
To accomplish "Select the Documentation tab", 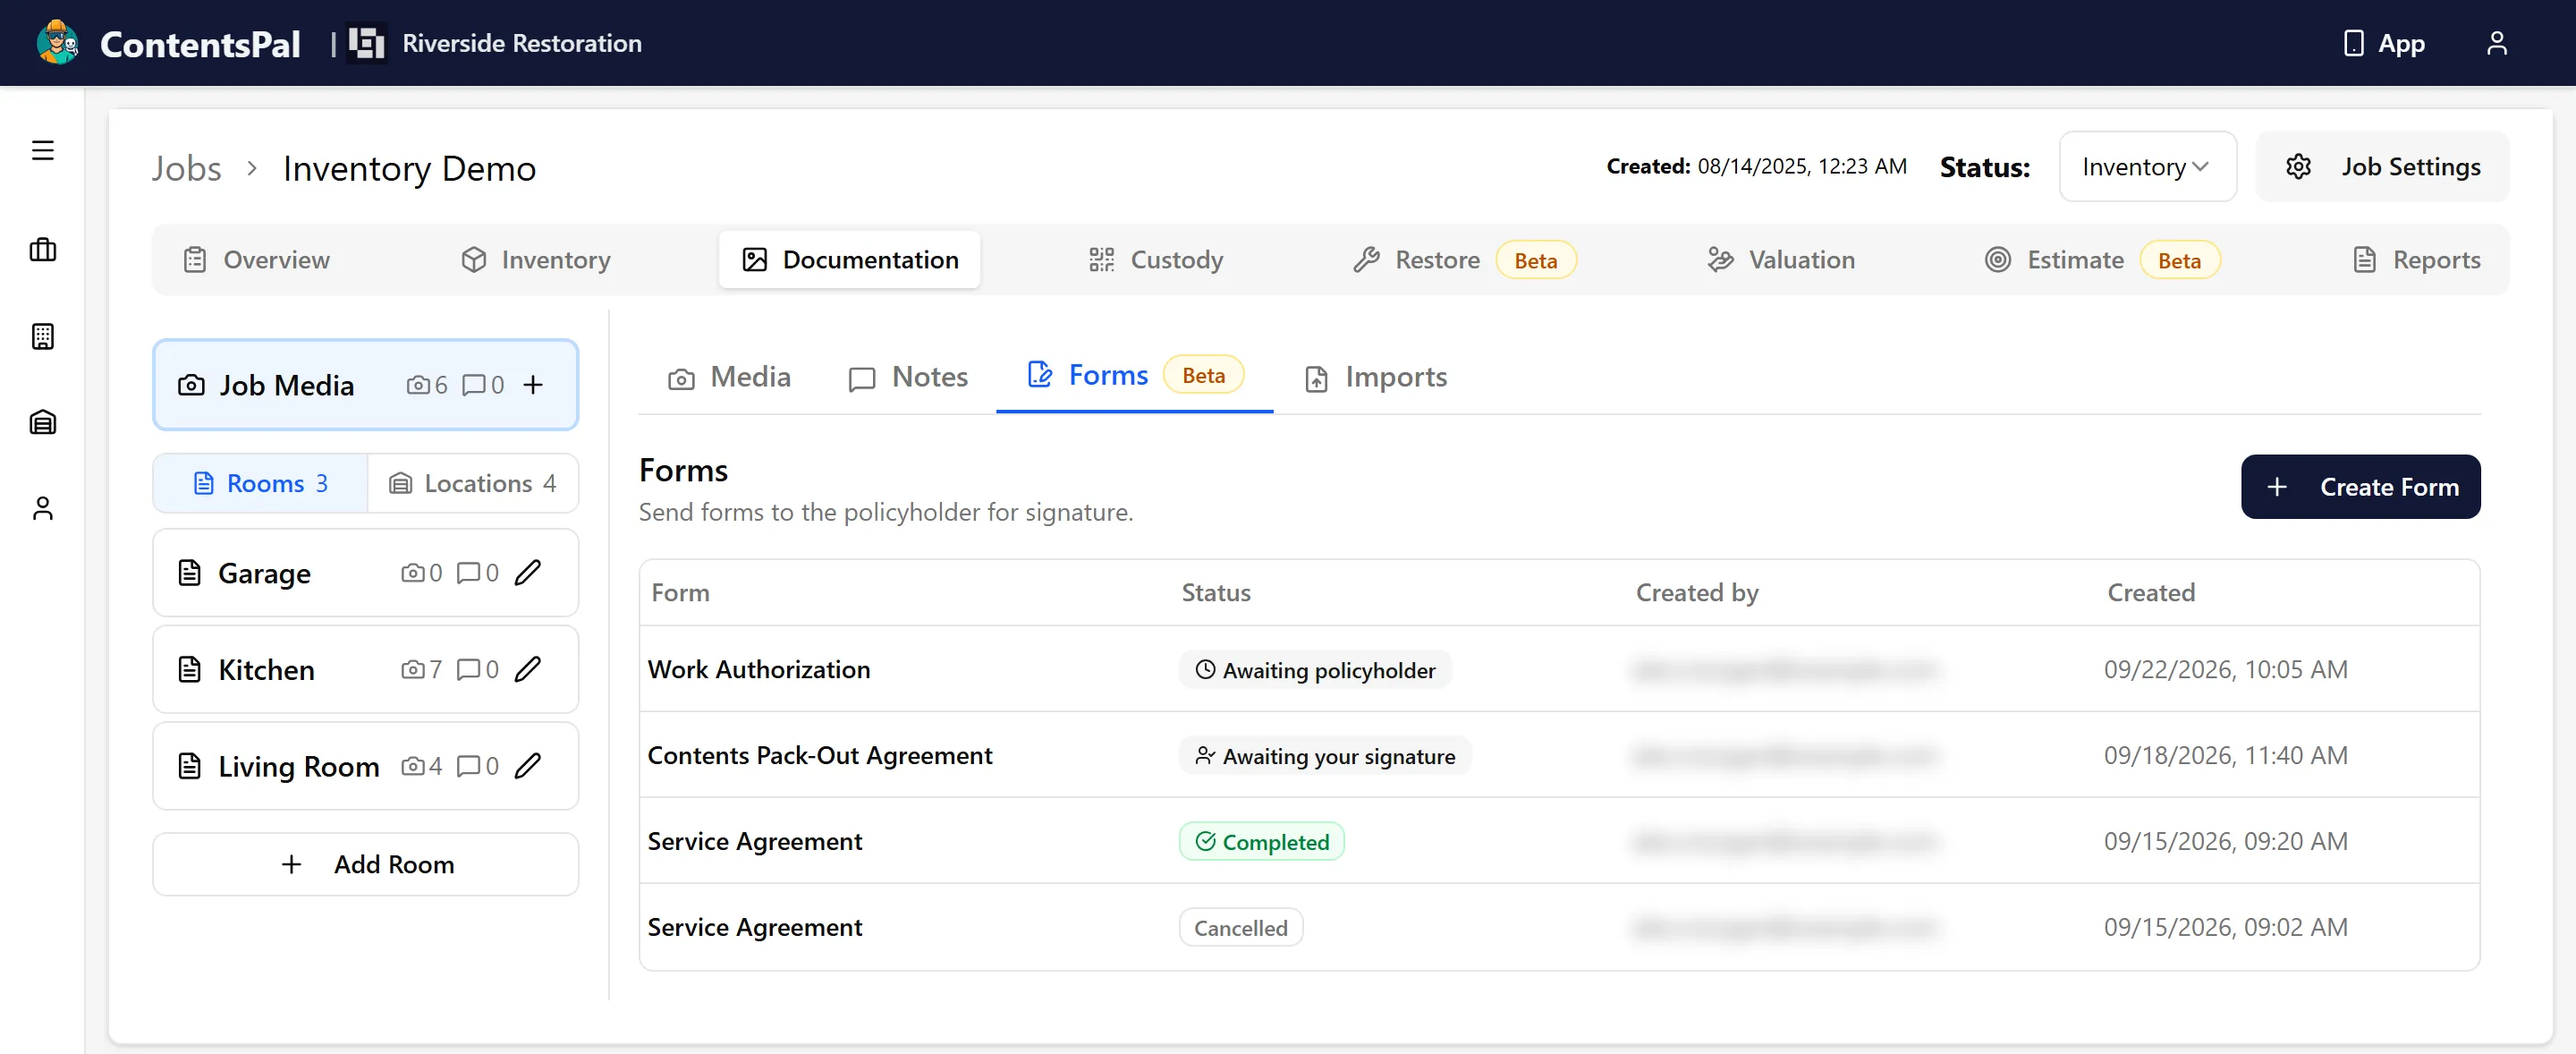I will [849, 260].
